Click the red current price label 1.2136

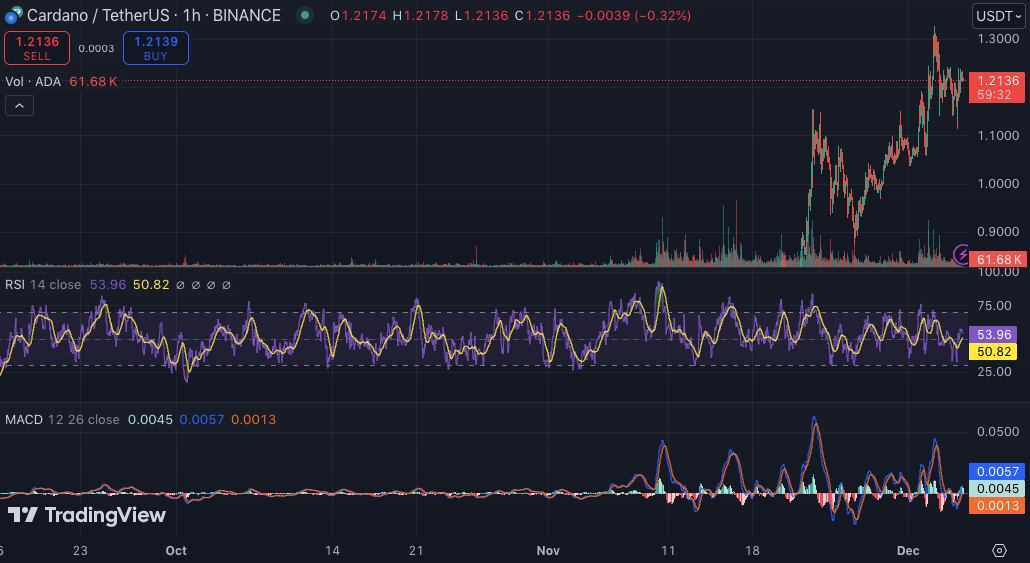(x=997, y=80)
